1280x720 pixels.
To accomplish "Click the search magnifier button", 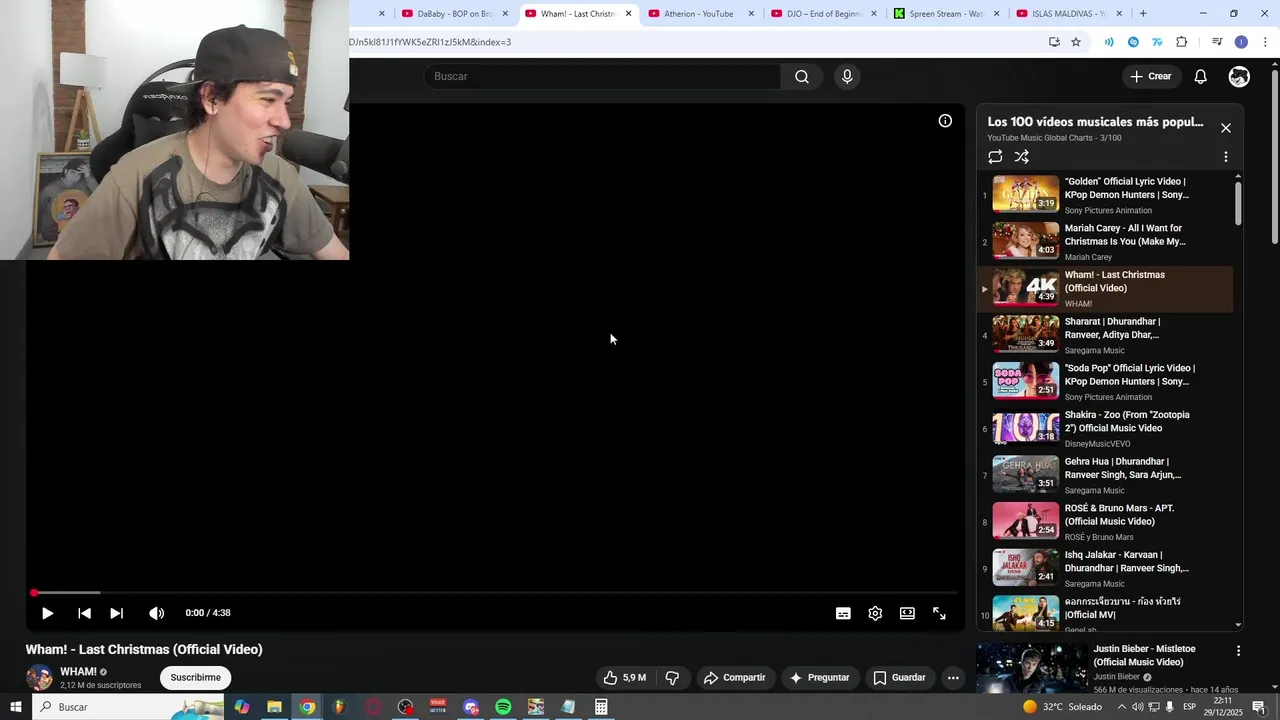I will pyautogui.click(x=802, y=76).
